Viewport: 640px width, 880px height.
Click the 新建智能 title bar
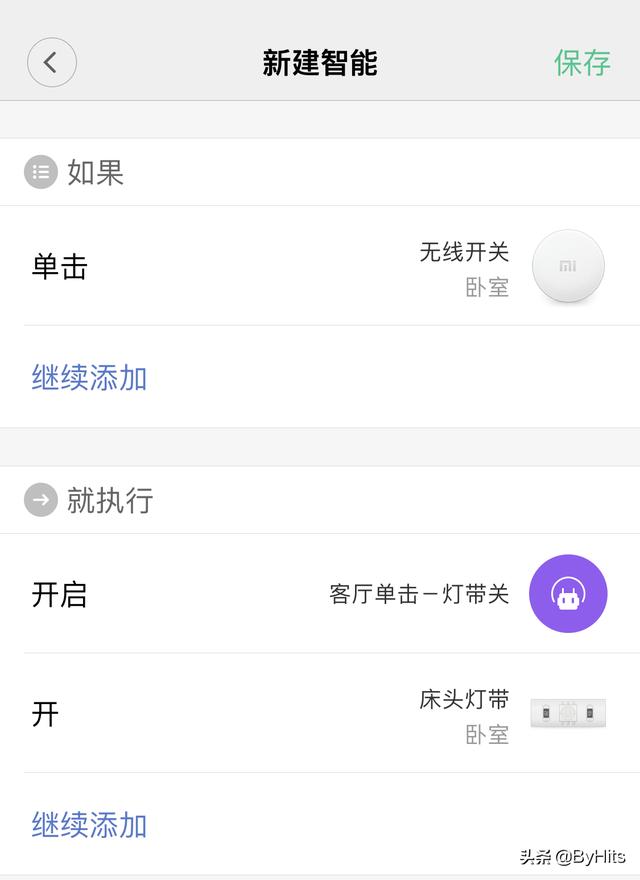[320, 62]
